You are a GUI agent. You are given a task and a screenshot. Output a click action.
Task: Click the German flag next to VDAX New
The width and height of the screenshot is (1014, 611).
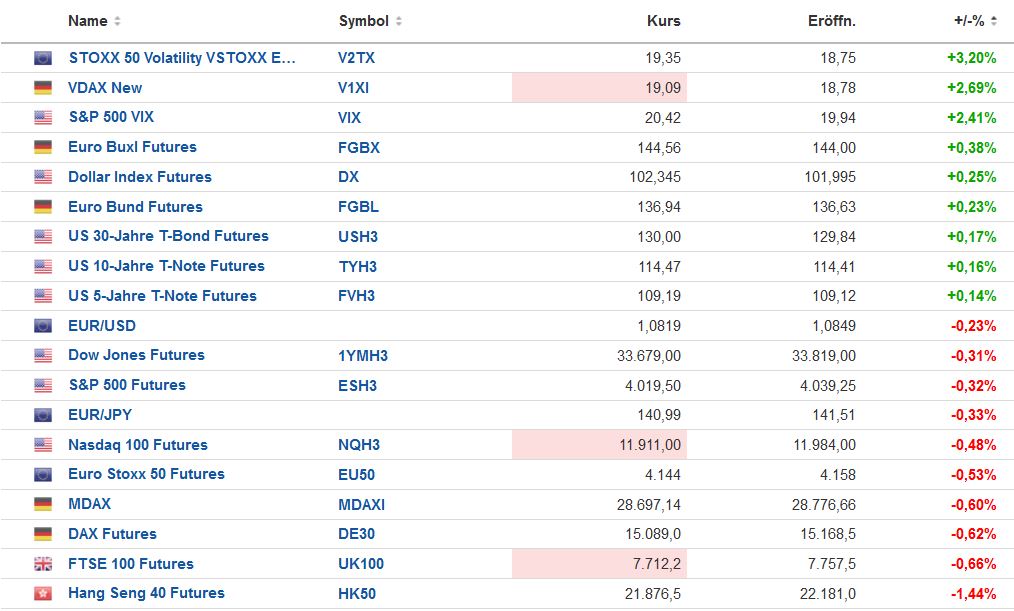42,88
